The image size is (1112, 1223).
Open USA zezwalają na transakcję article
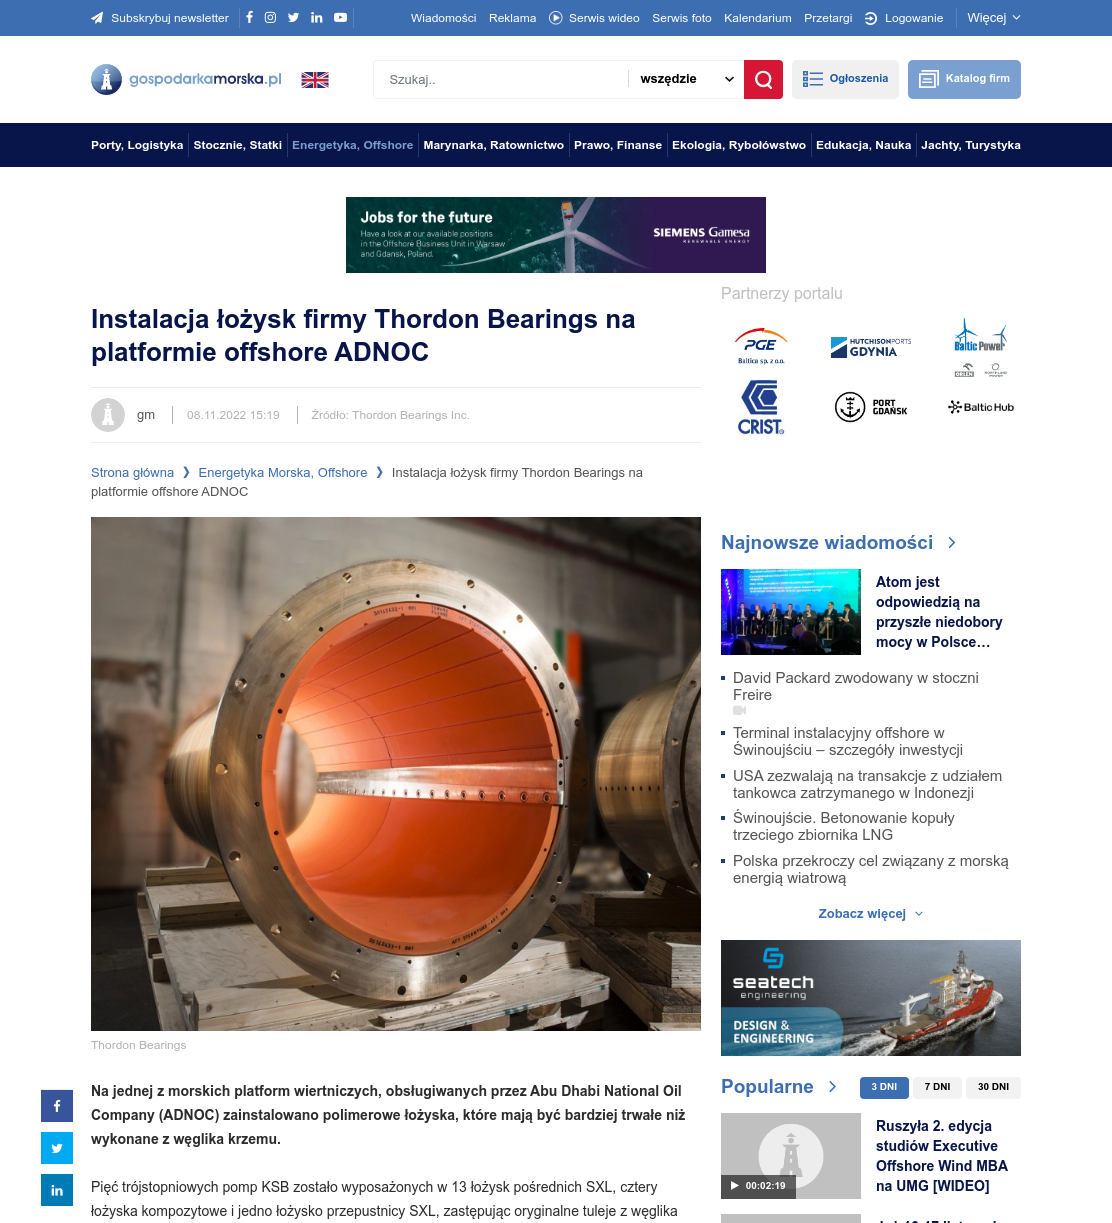pos(867,784)
